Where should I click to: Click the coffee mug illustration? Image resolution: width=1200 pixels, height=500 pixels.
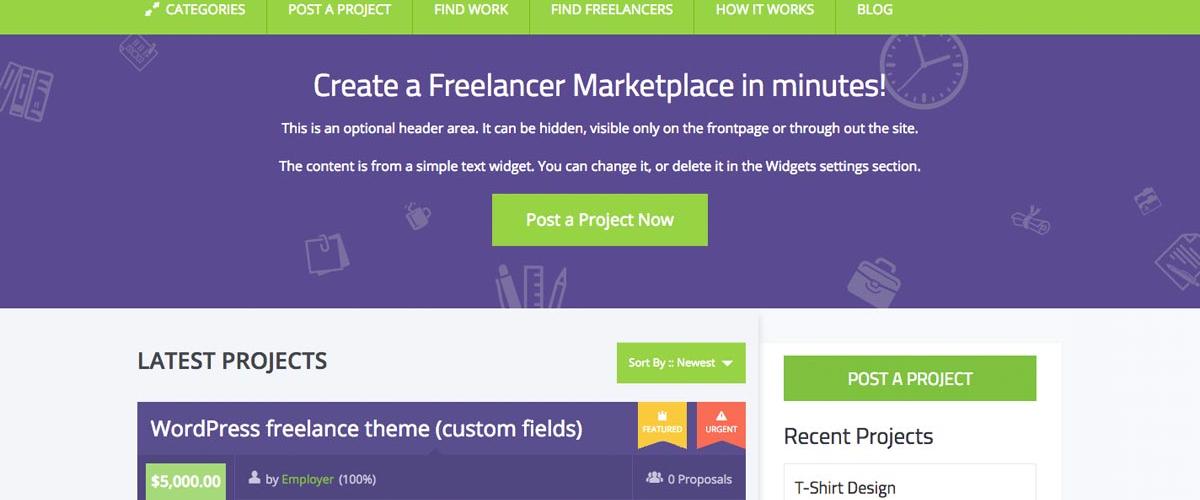tap(418, 214)
